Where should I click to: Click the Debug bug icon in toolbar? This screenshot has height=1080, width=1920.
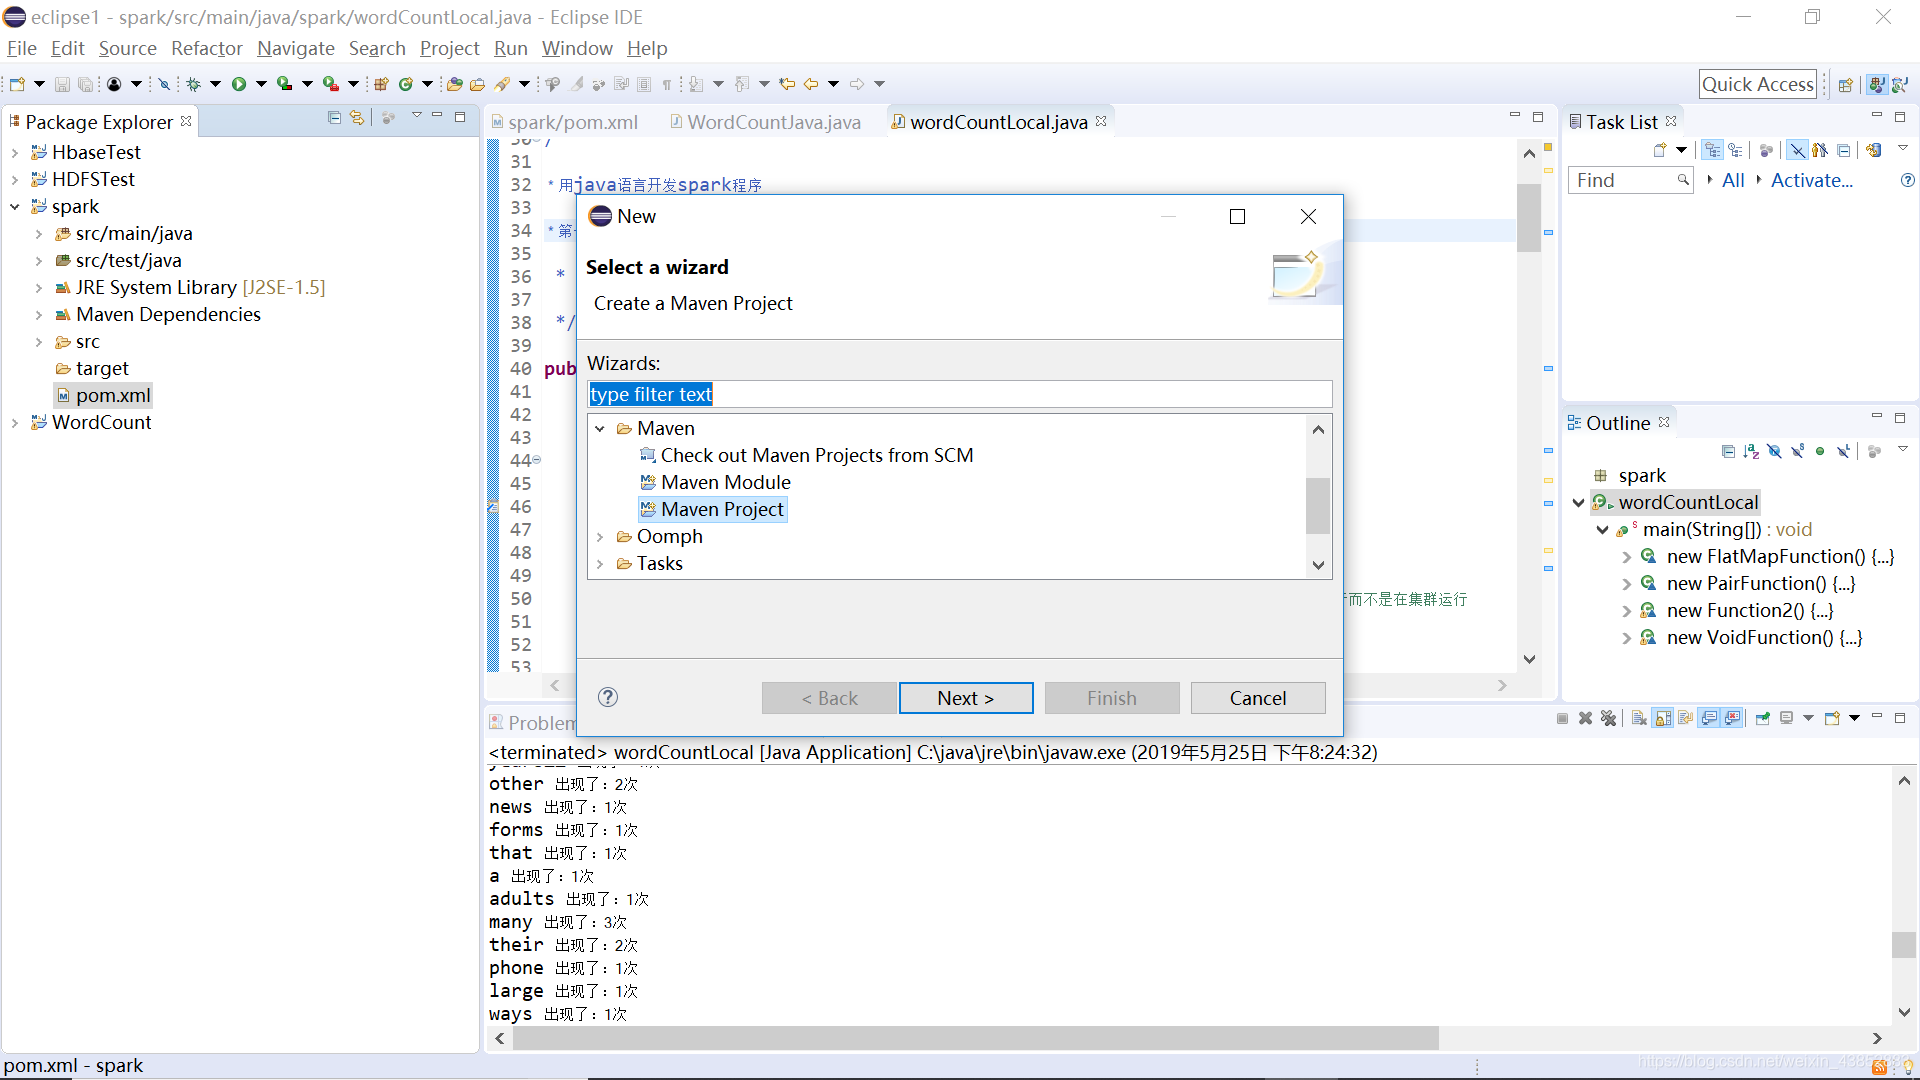point(194,84)
